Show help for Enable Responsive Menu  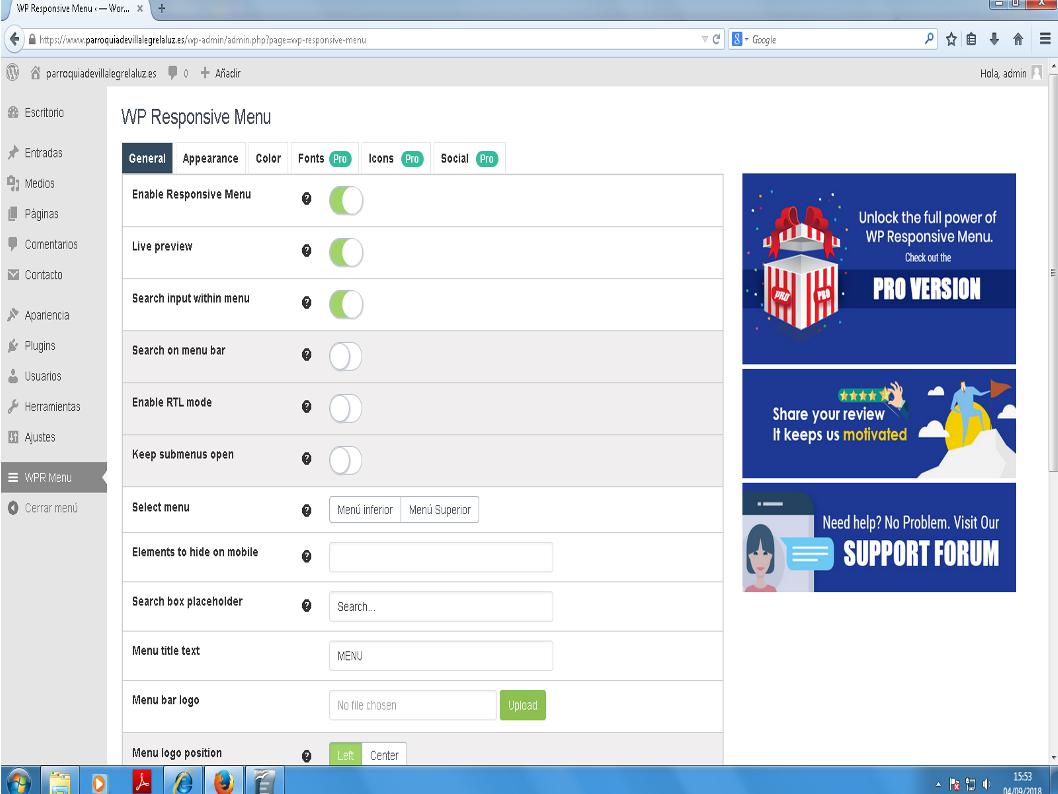tap(306, 198)
